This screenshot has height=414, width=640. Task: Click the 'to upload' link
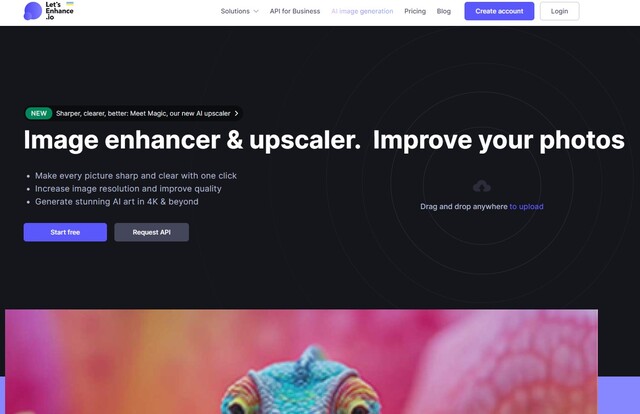[526, 207]
